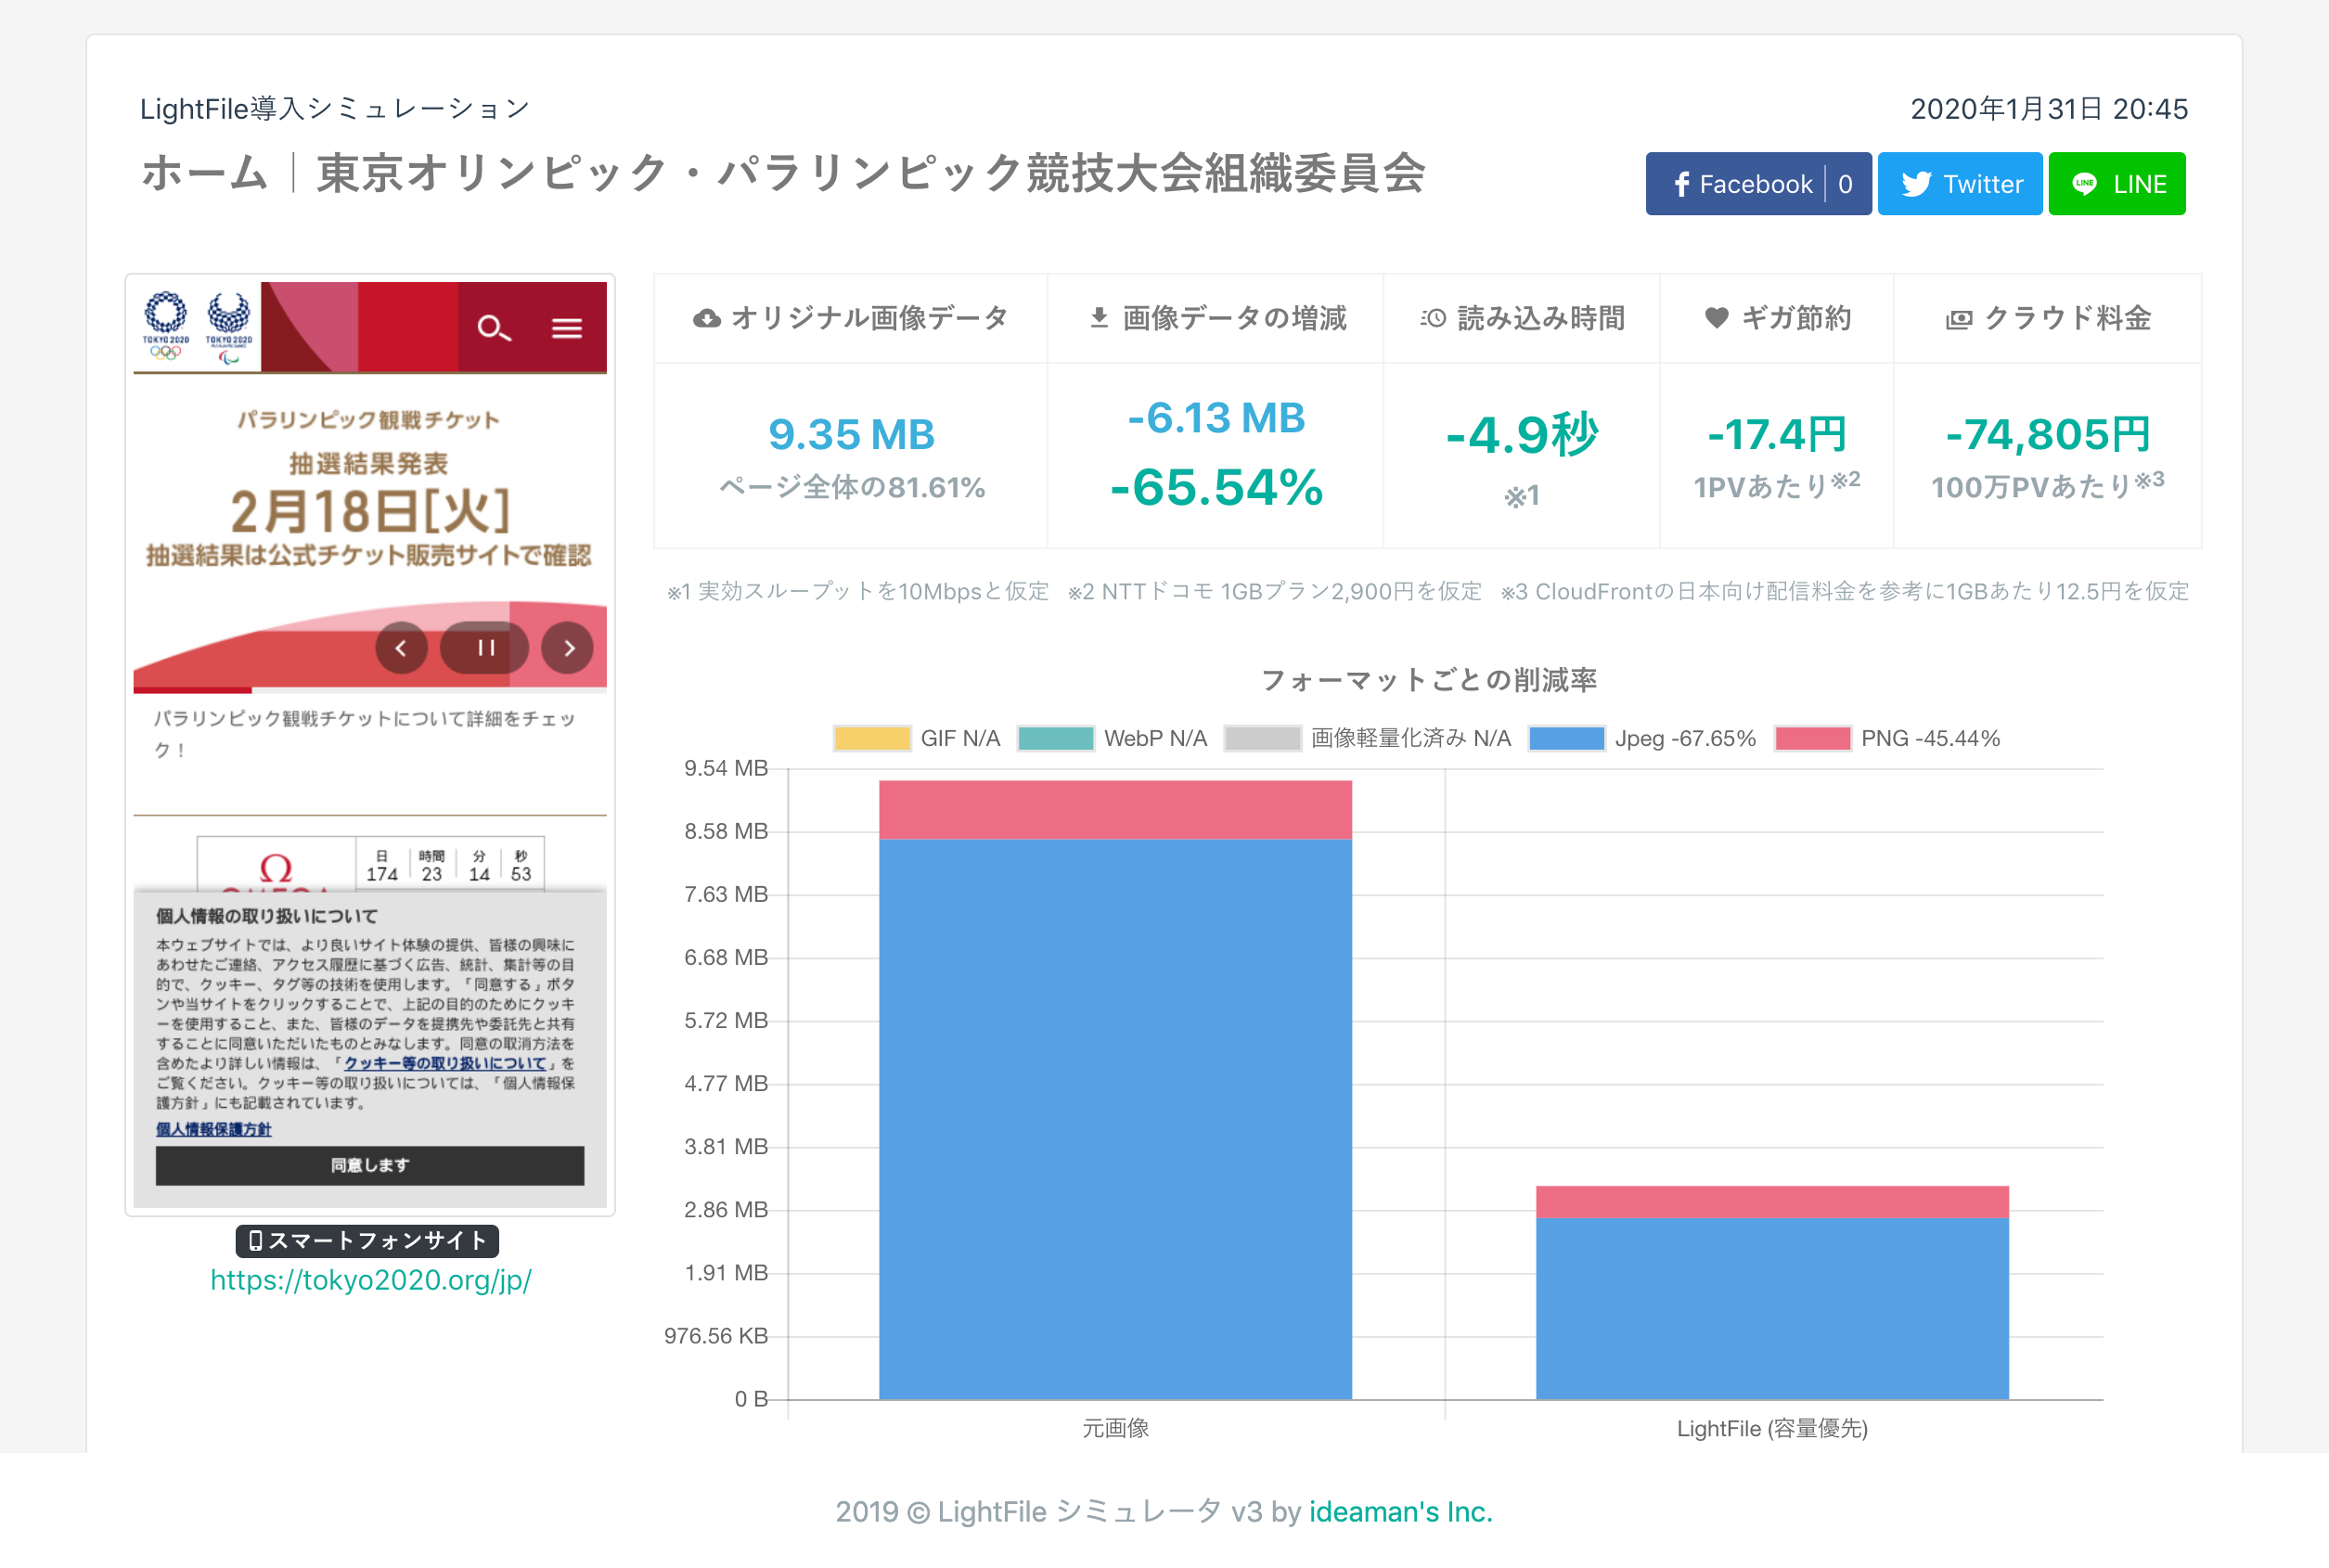
Task: Toggle the 画像軽量化済み N/A legend swatch
Action: pos(1263,738)
